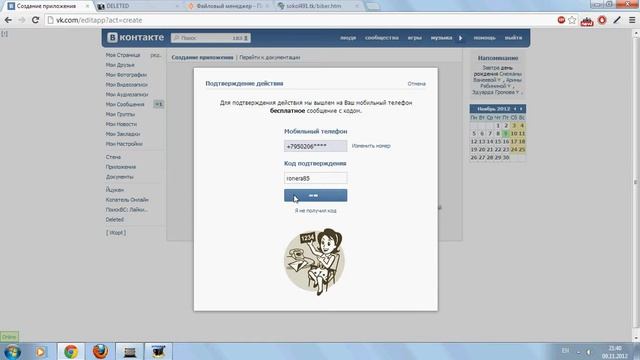Screen dimensions: 640x360
Task: Switch to the sokol491.tk browser tab
Action: 318,6
